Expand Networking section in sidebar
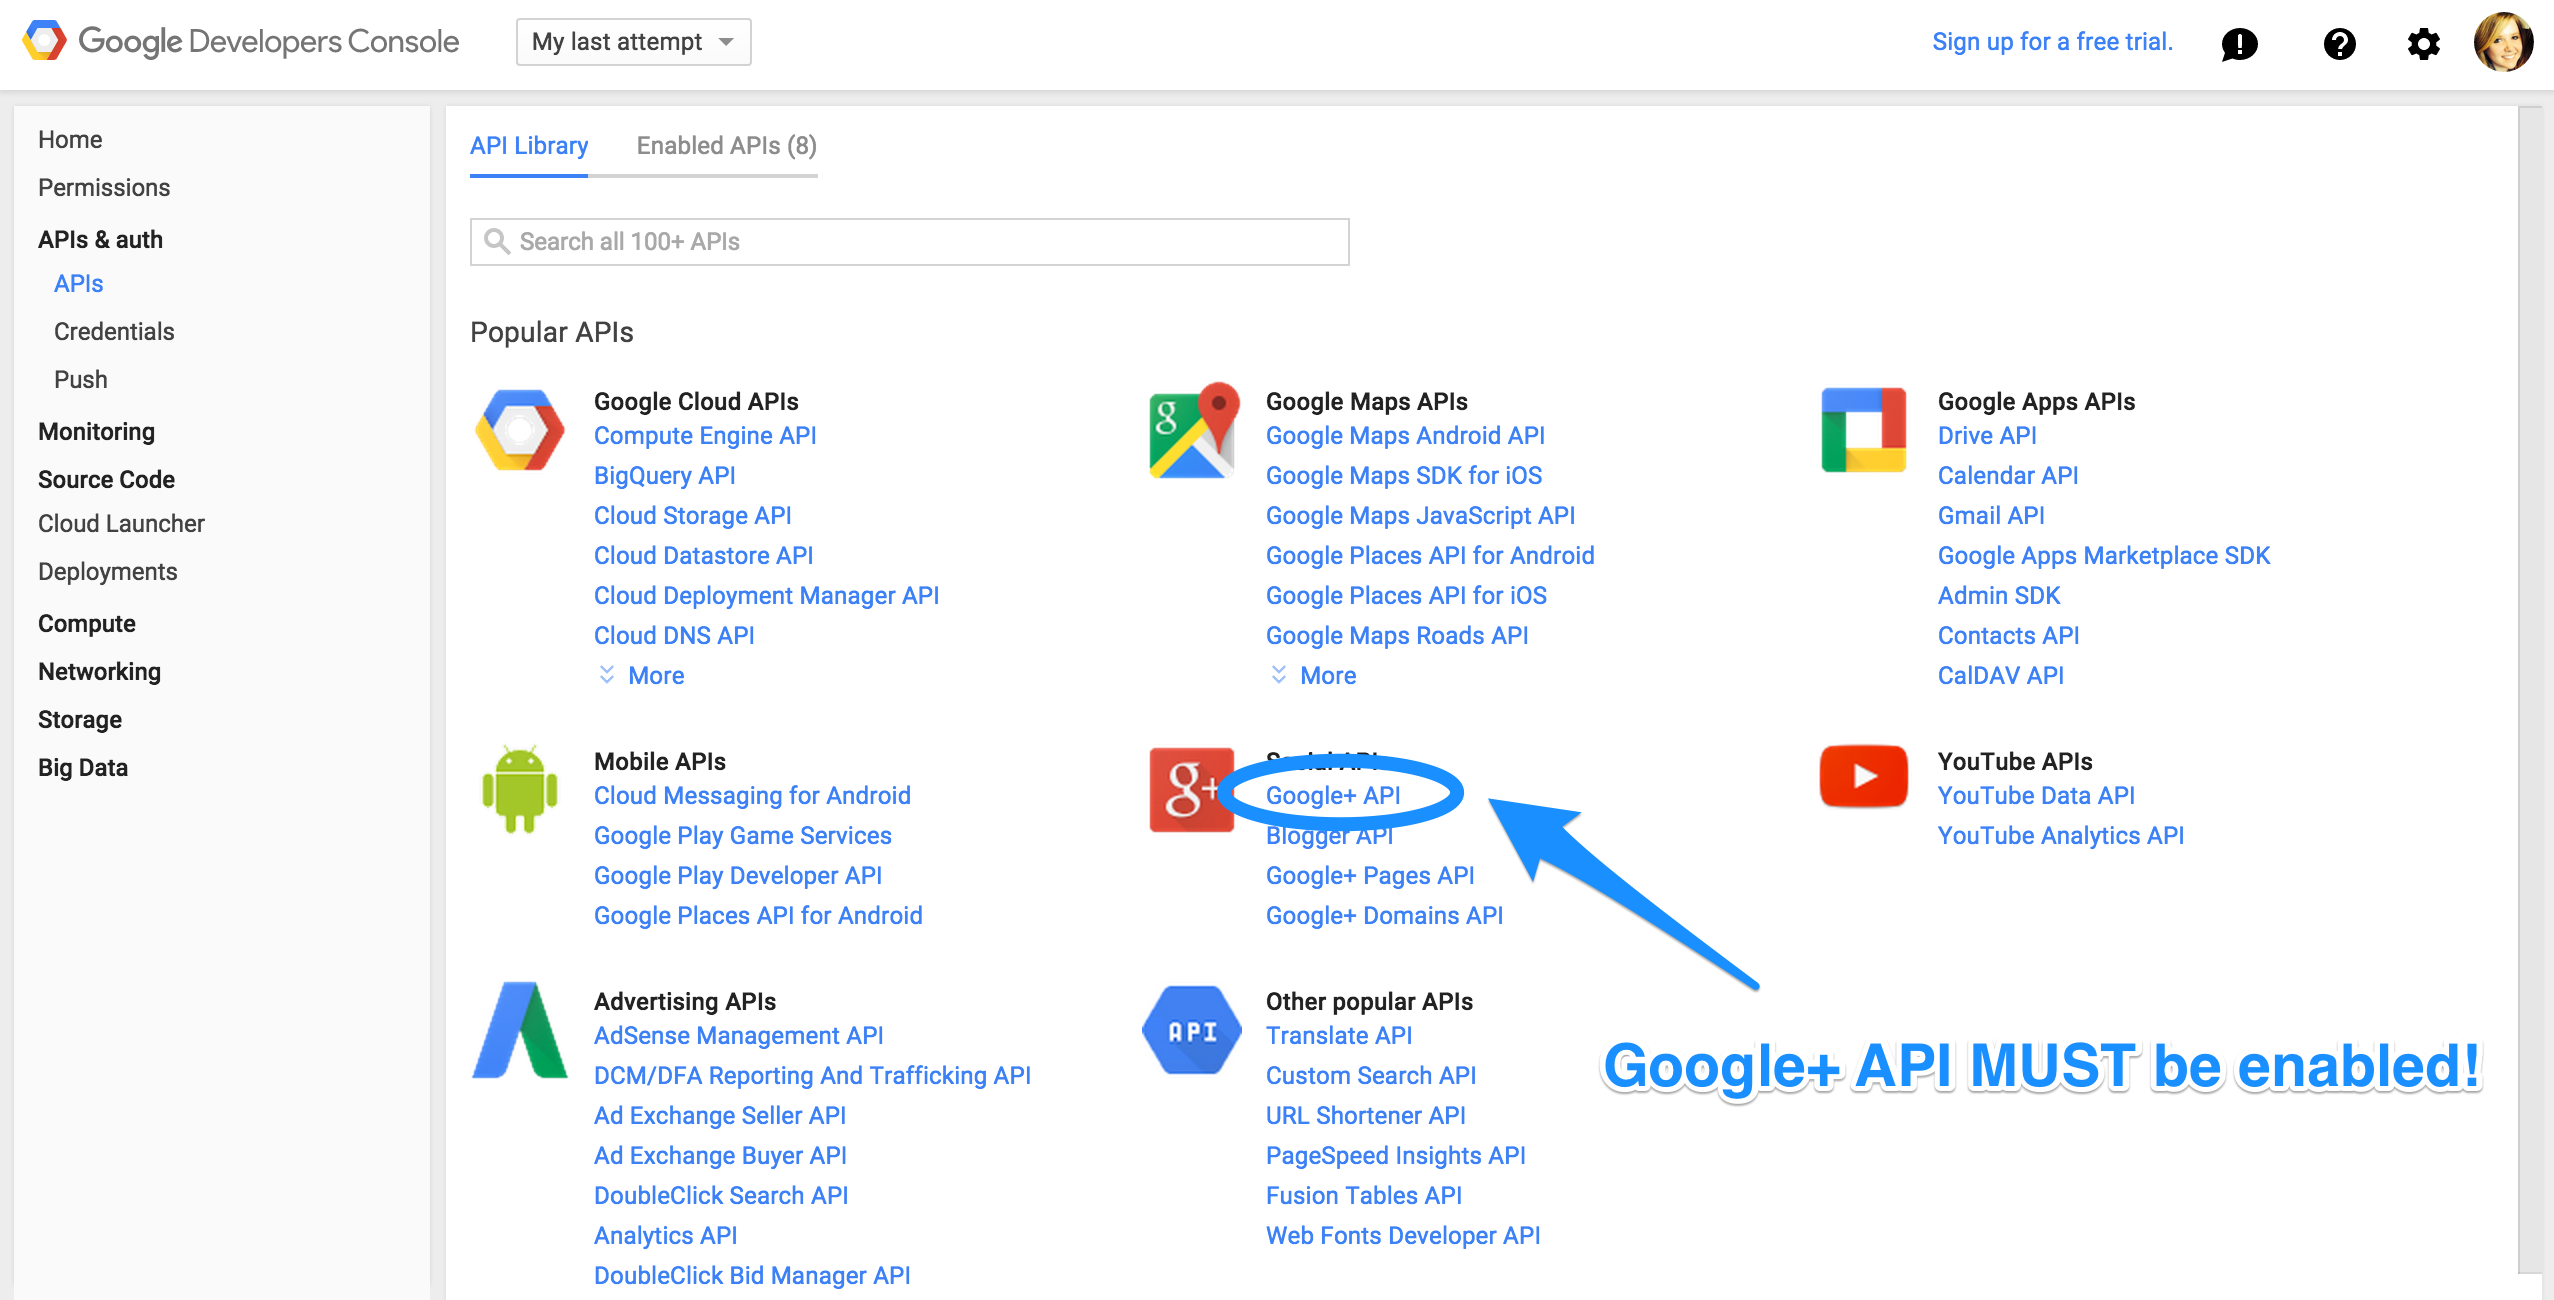 click(x=99, y=671)
